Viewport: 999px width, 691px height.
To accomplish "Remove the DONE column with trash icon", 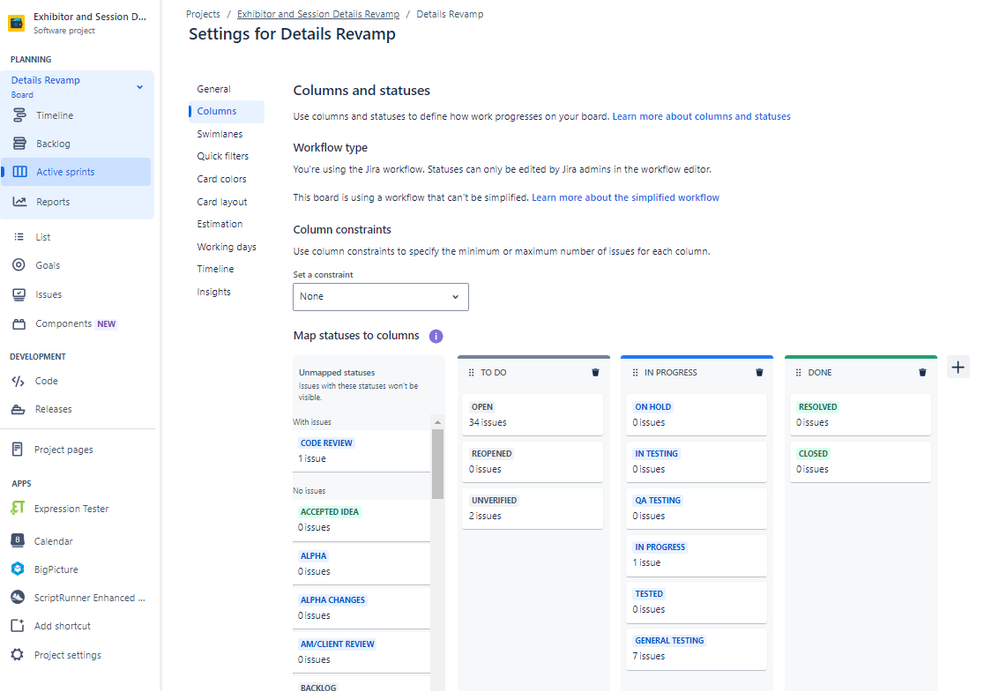I will [x=922, y=373].
